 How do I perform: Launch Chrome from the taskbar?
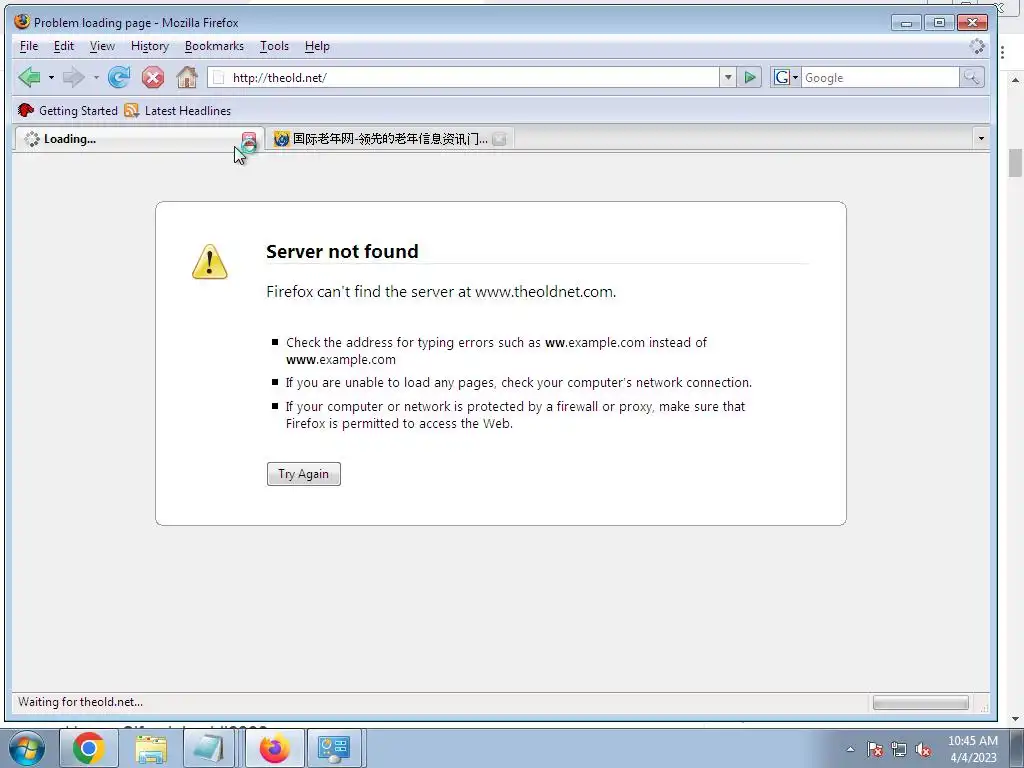(x=89, y=748)
